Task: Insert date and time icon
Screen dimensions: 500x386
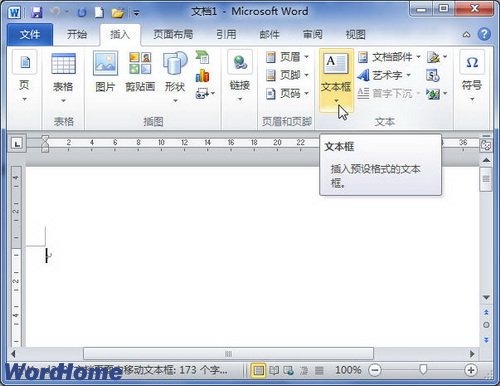Action: tap(433, 75)
